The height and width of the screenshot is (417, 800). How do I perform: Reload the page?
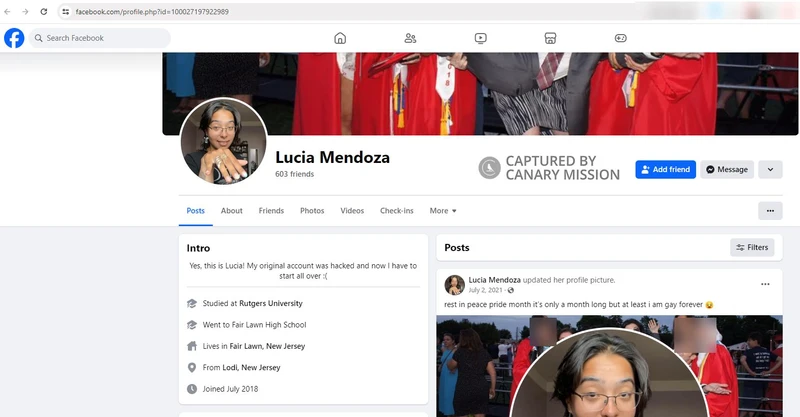click(44, 11)
